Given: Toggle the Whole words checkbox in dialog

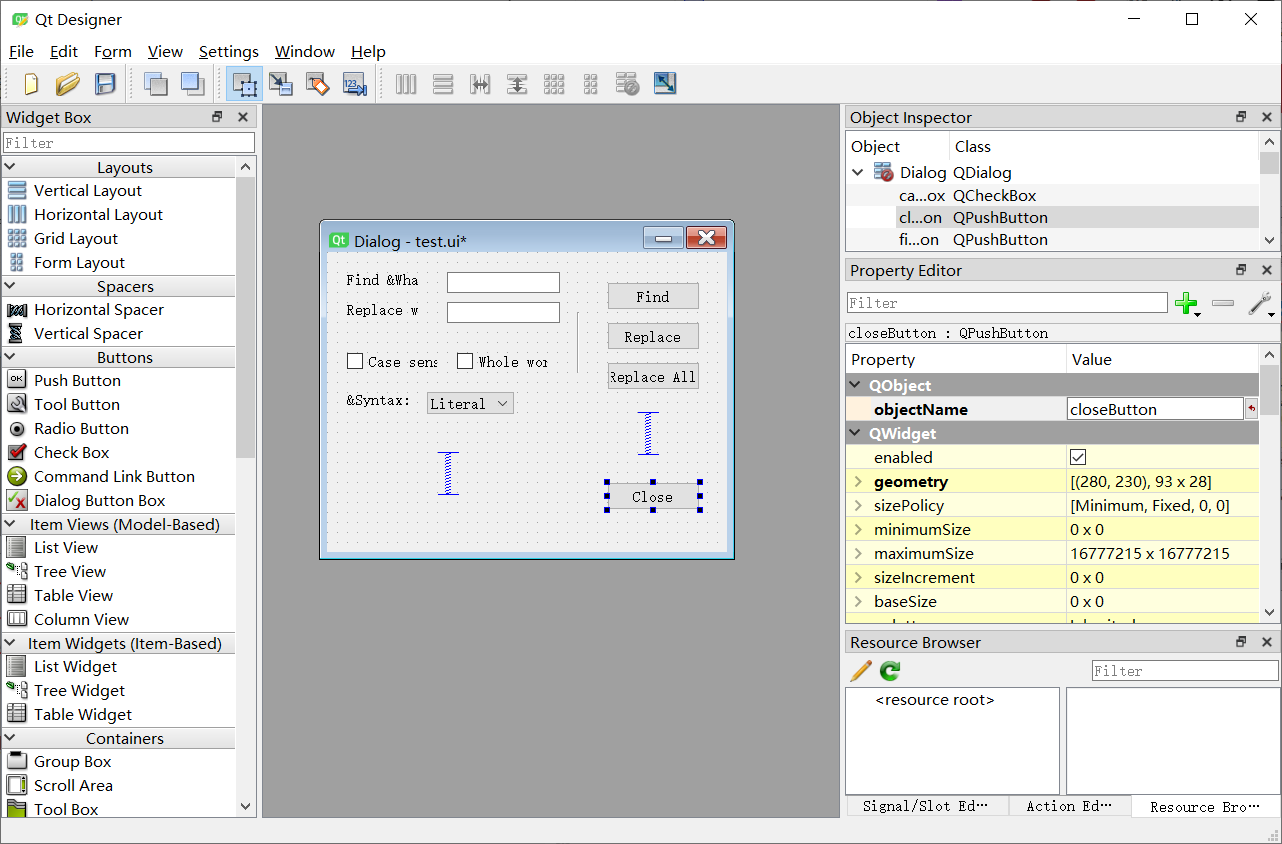Looking at the screenshot, I should point(465,362).
